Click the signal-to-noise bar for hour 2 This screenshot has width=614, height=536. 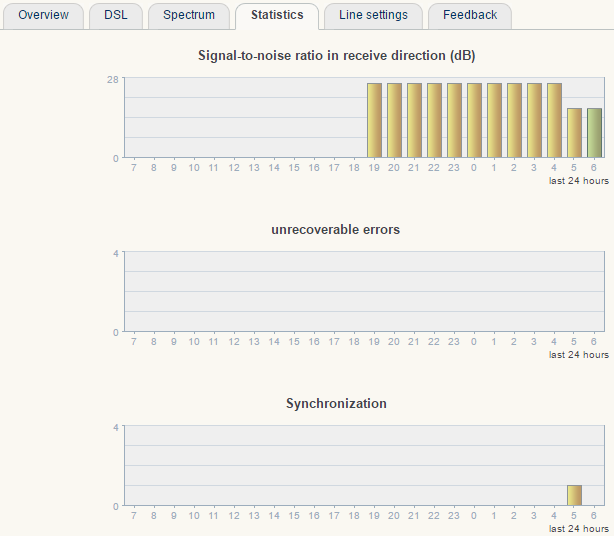(514, 120)
